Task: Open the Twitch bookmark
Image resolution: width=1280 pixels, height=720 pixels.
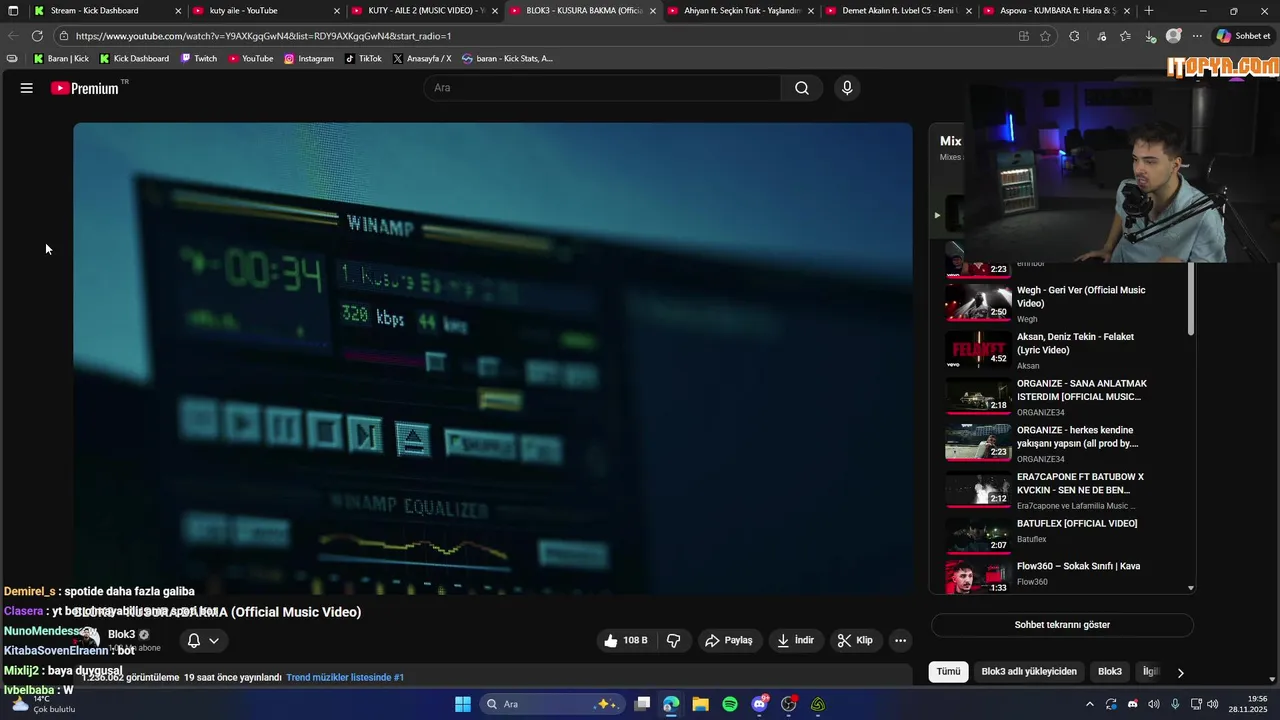Action: coord(199,59)
